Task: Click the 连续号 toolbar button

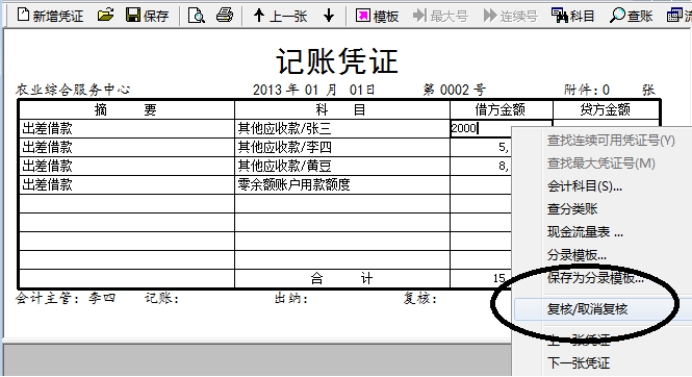Action: coord(510,16)
